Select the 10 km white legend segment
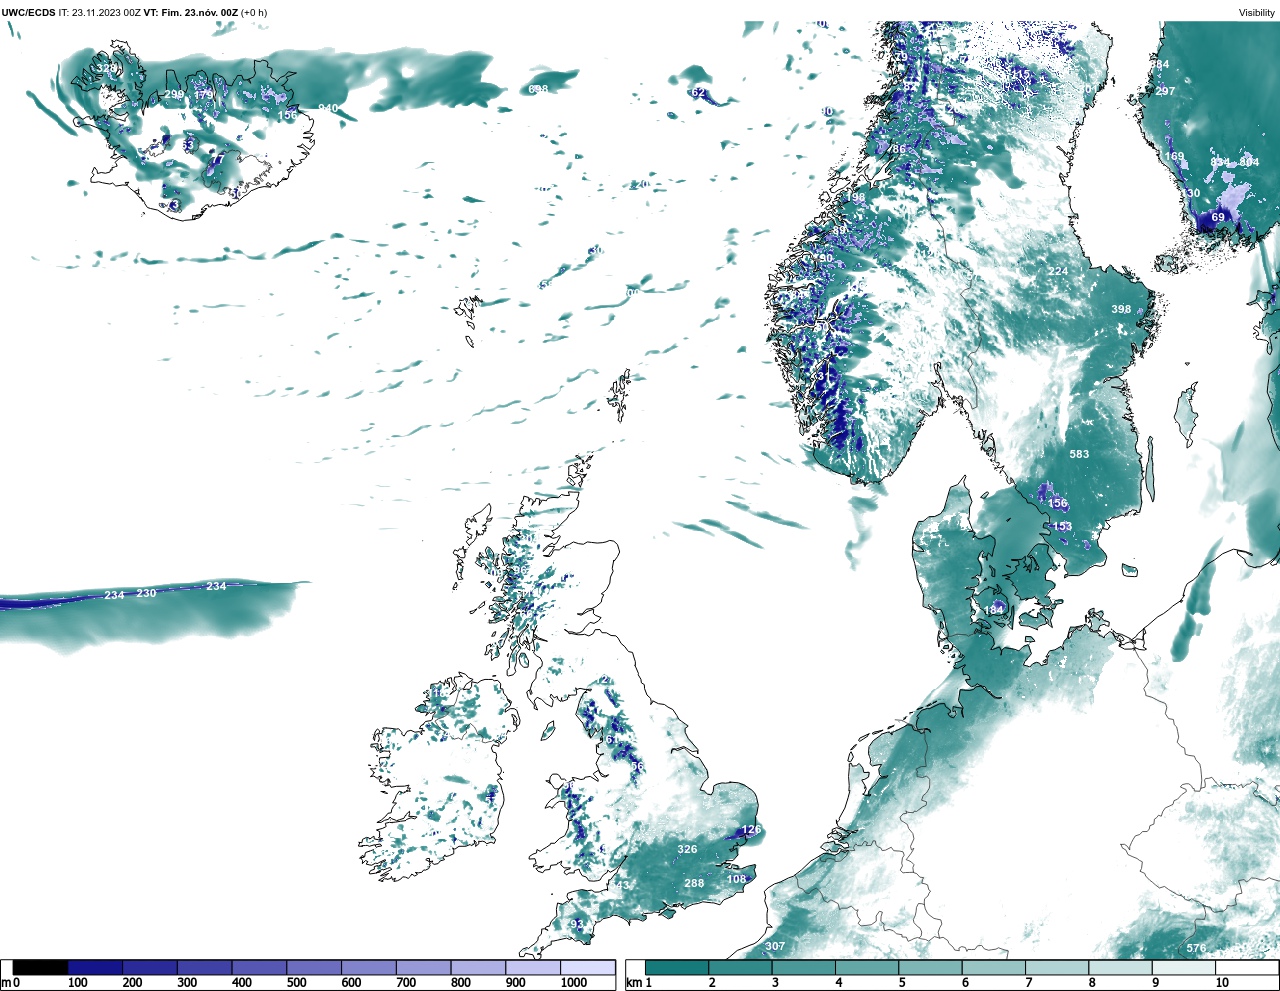This screenshot has height=991, width=1280. 1247,968
